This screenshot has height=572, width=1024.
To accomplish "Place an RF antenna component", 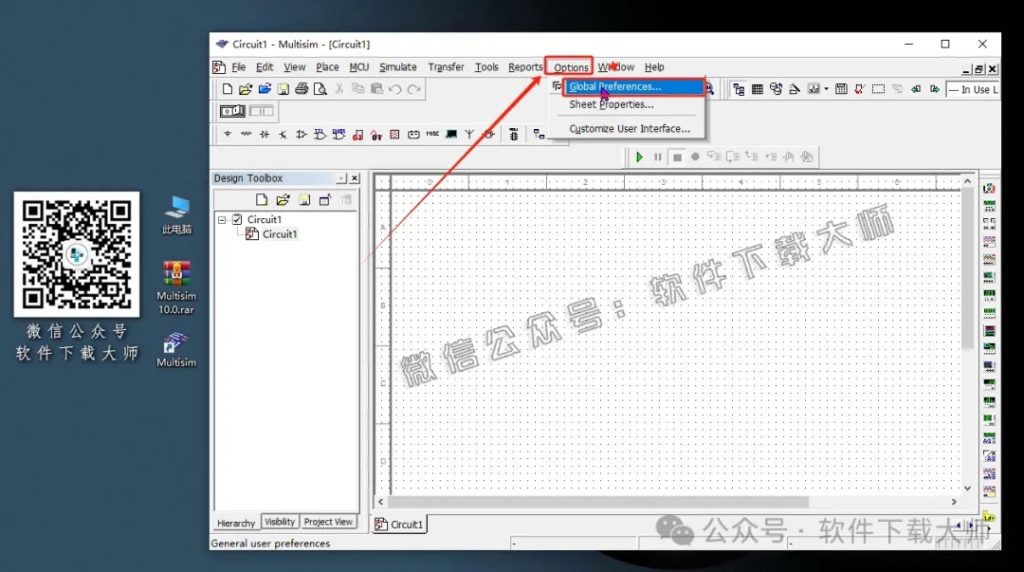I will 470,135.
